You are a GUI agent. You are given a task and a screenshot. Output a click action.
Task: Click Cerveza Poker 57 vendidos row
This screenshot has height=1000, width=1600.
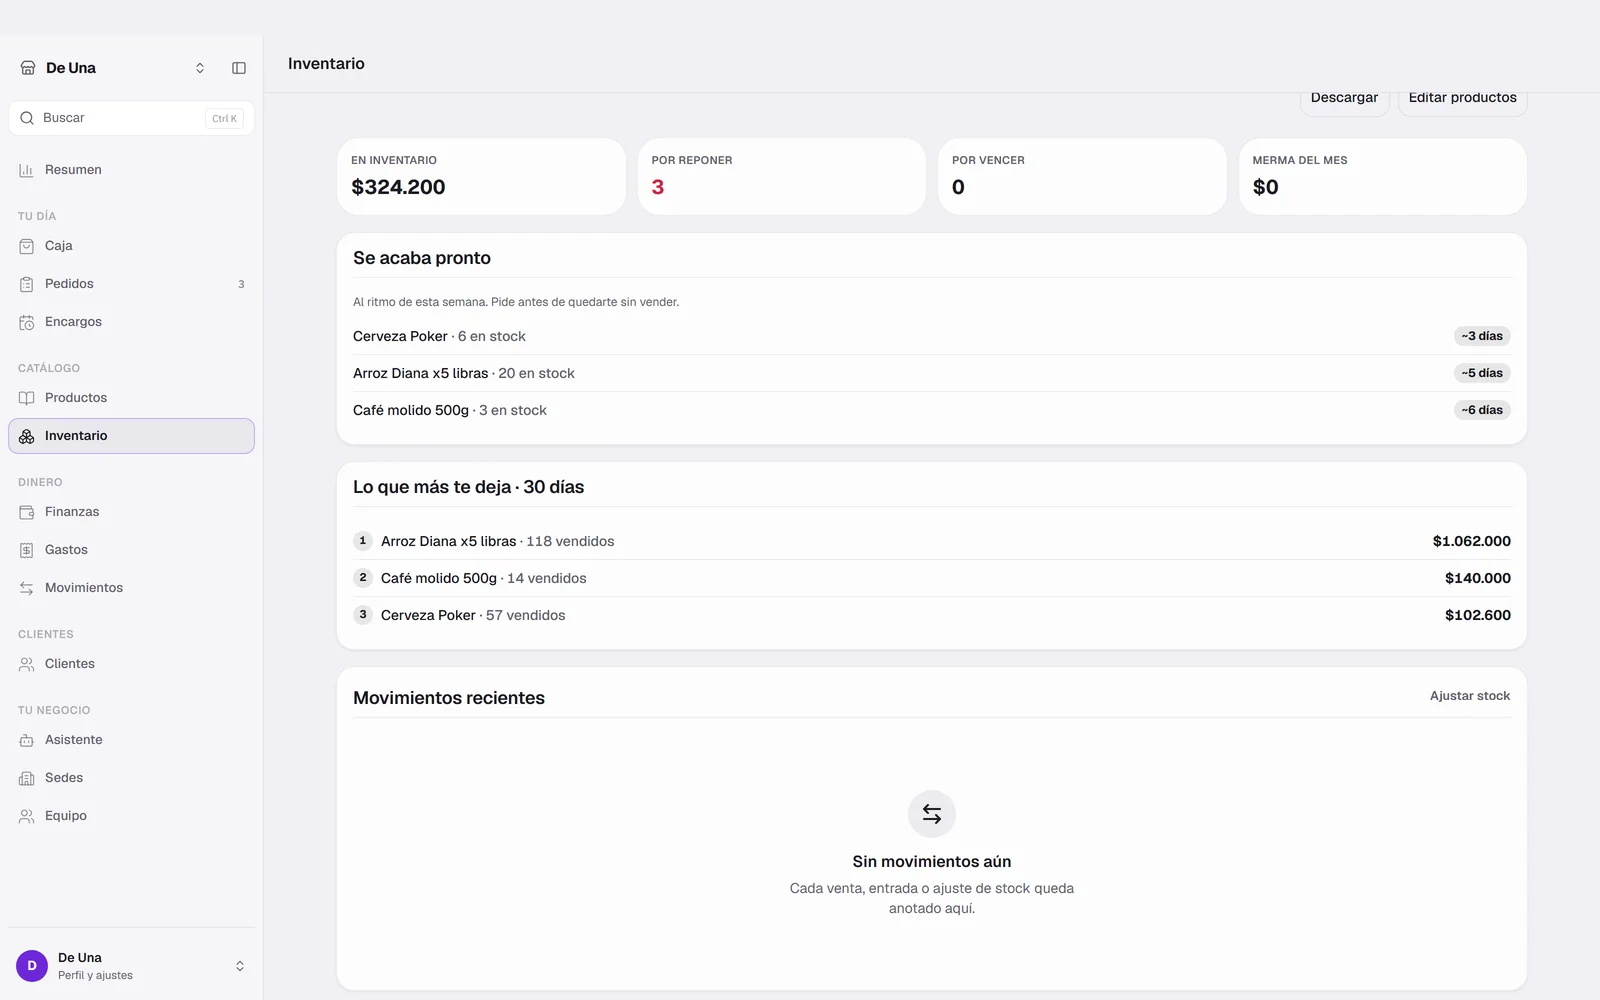coord(931,615)
